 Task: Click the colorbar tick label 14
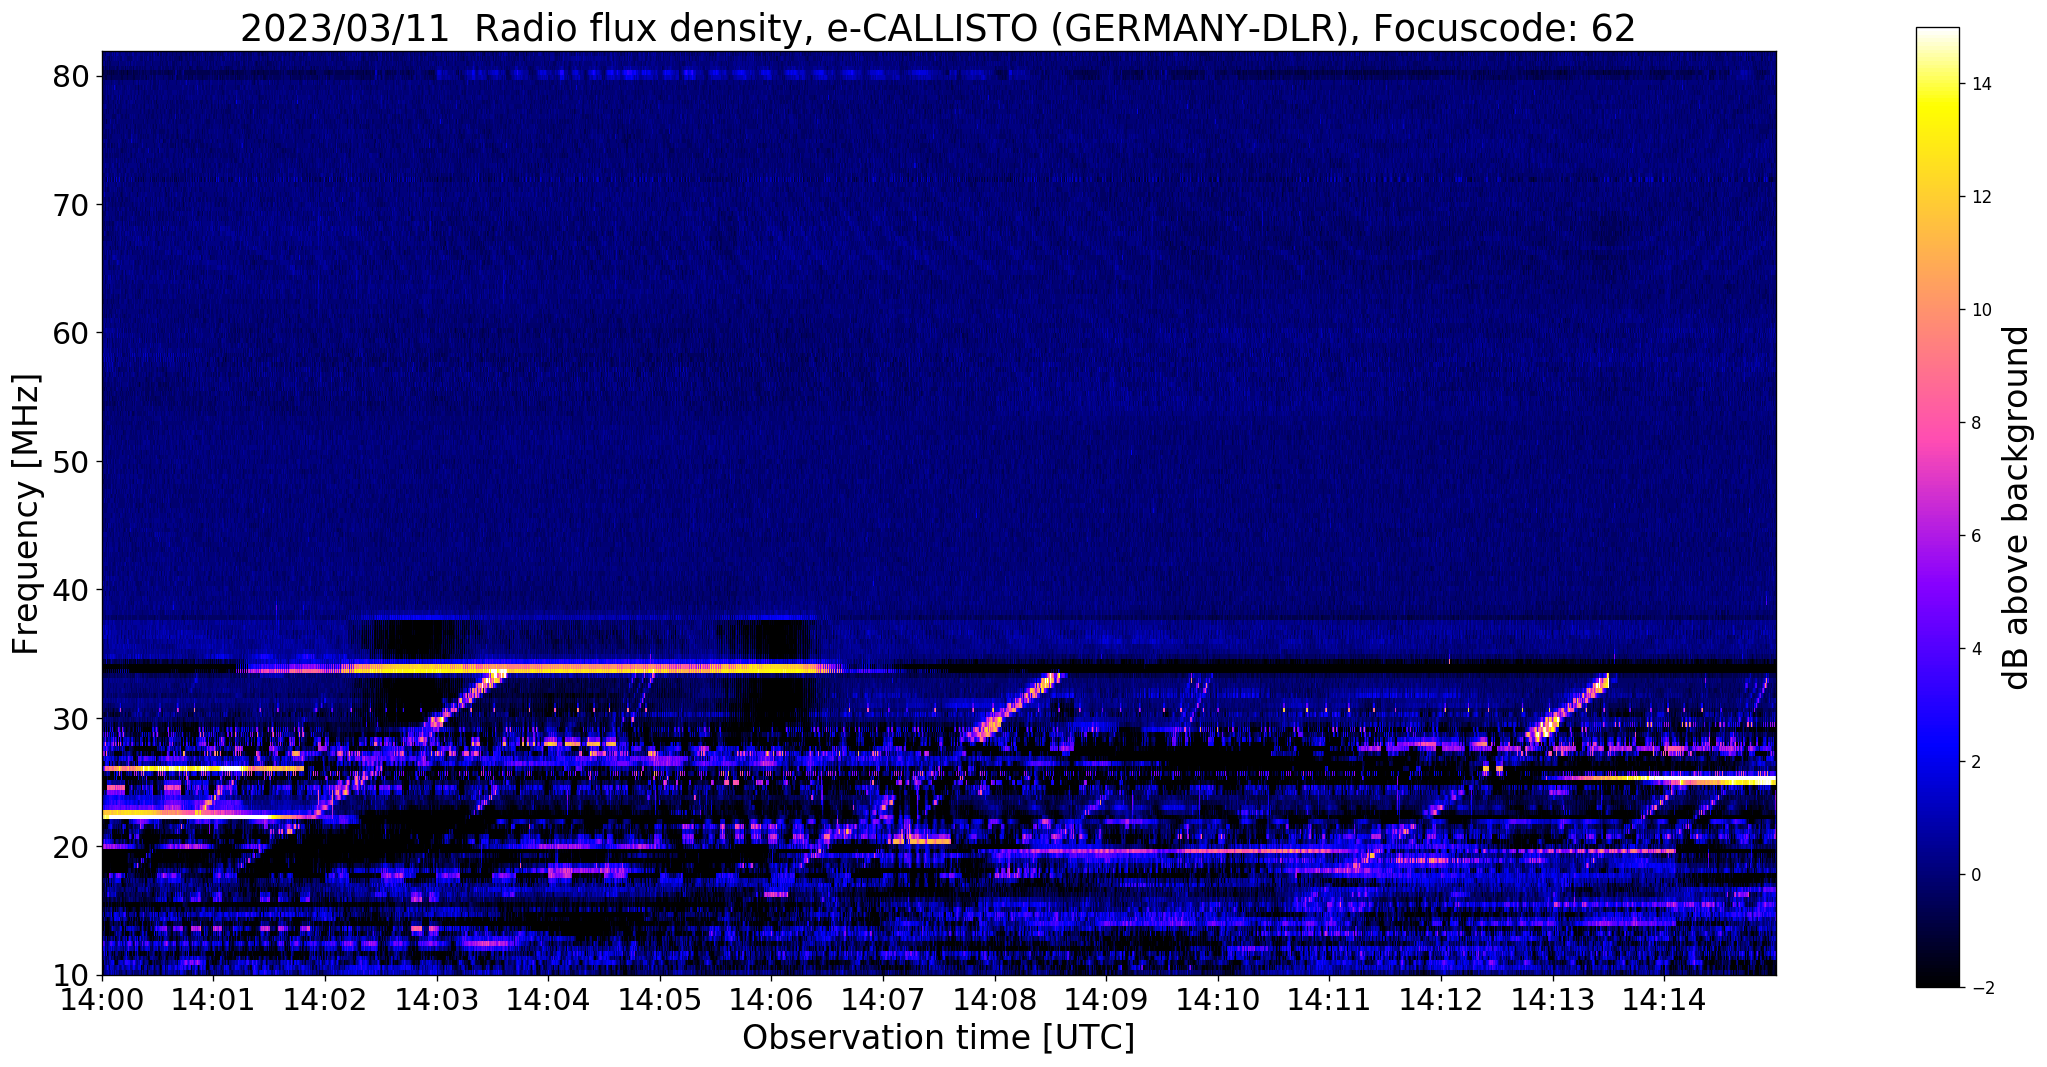tap(1980, 84)
